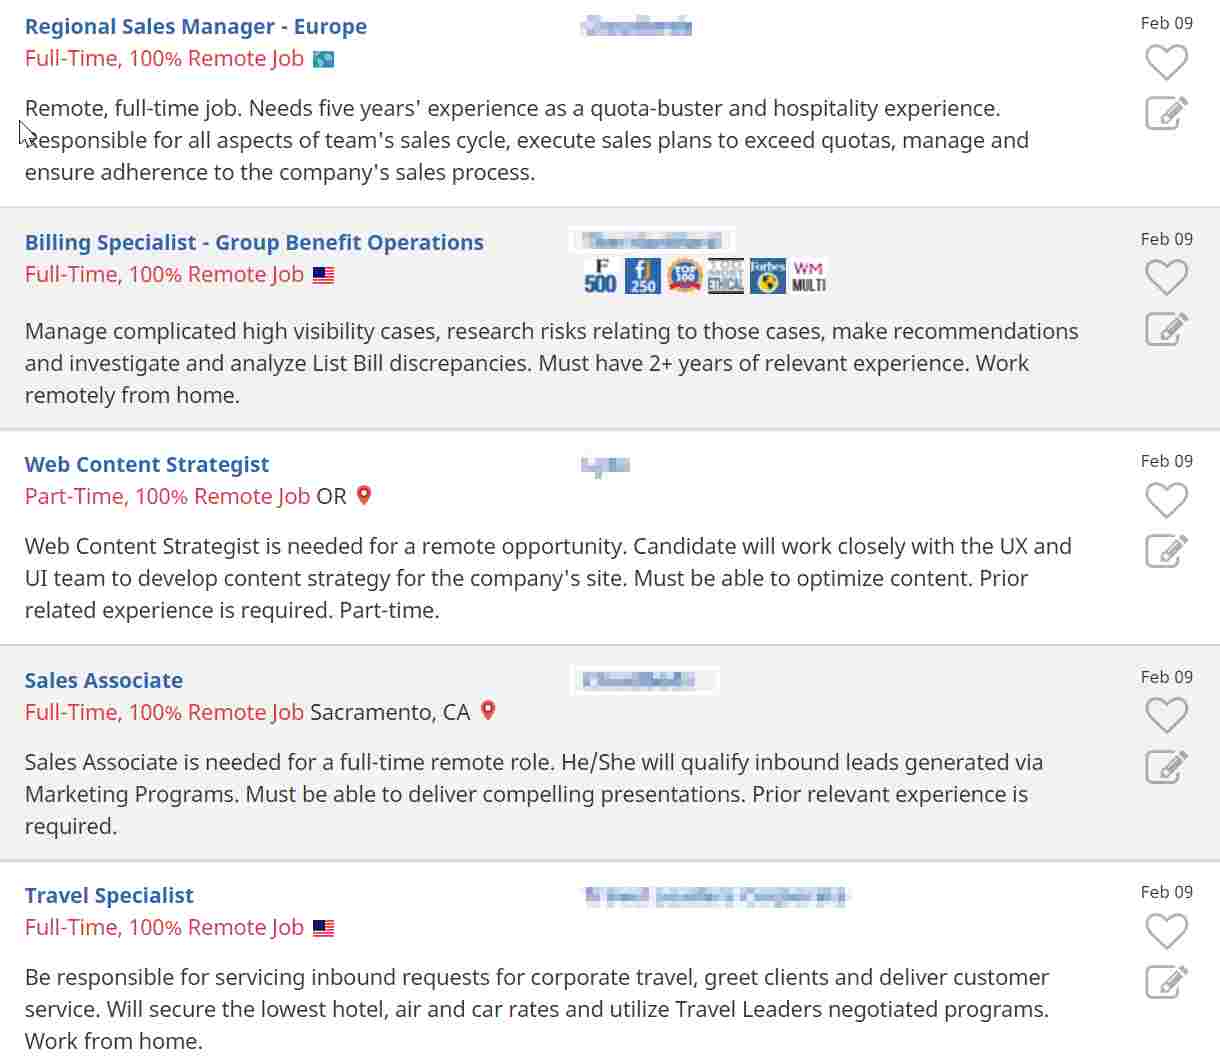Favorite the Billing Specialist job via heart

coord(1166,278)
